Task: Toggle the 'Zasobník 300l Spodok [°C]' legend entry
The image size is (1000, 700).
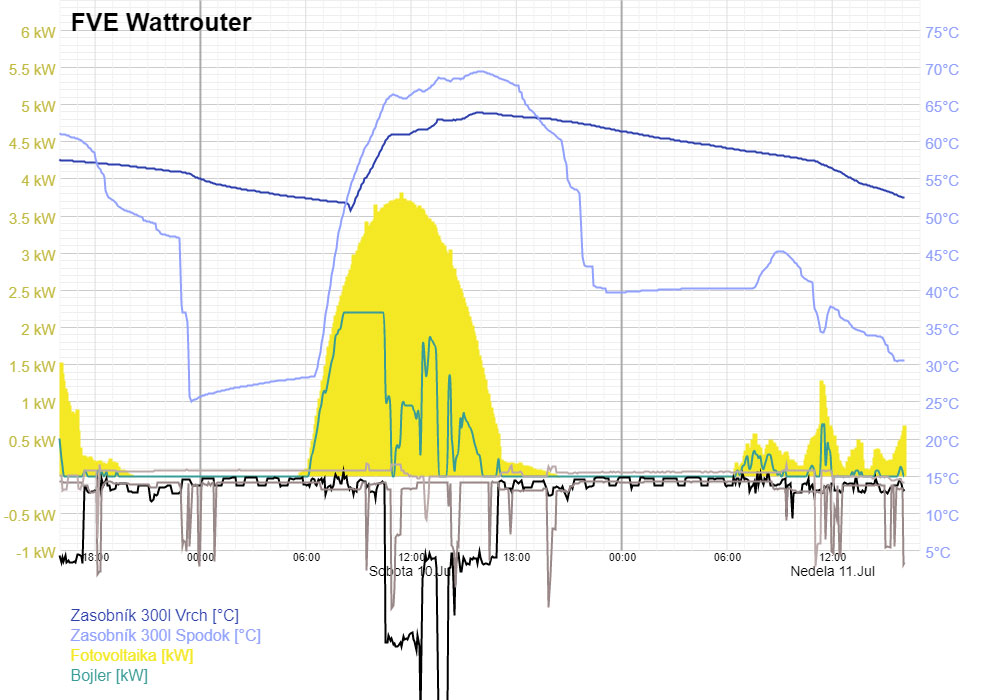Action: pos(165,635)
